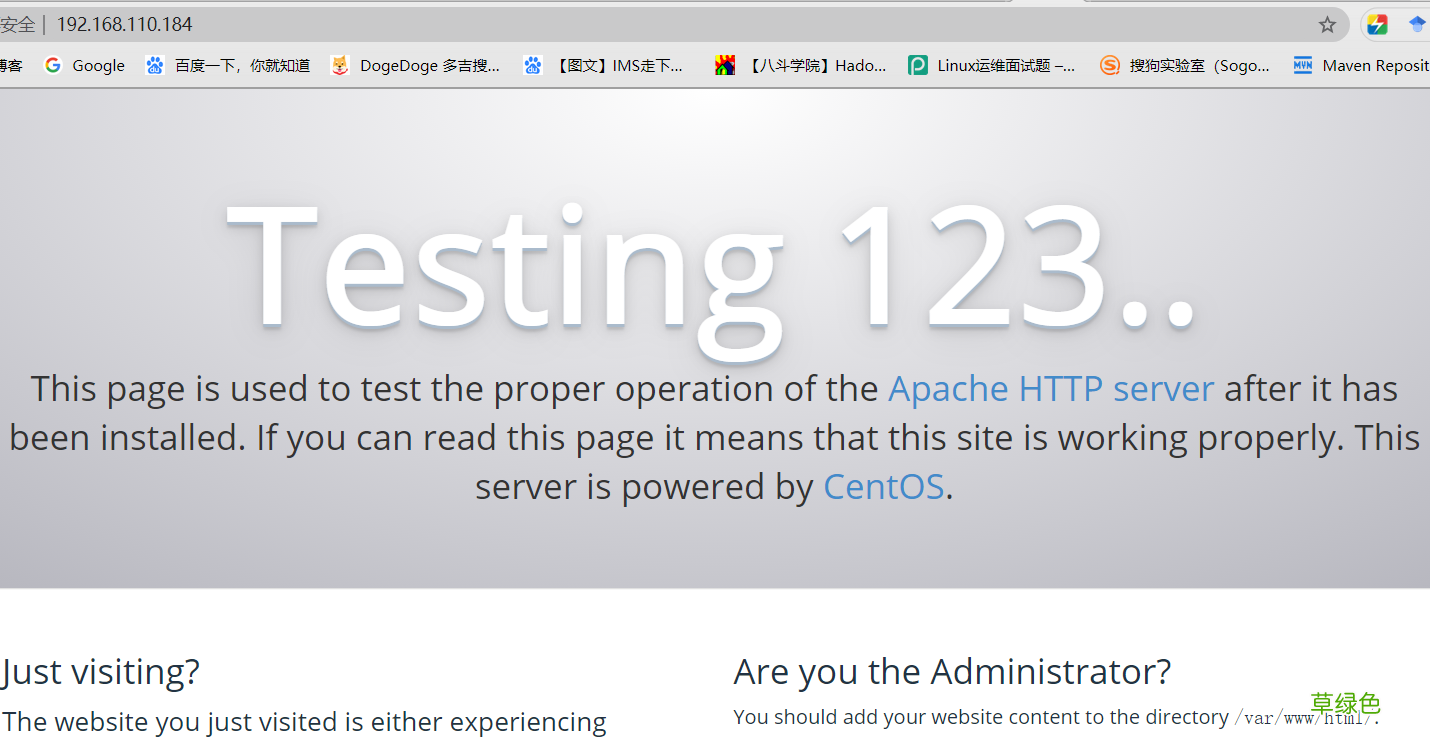The height and width of the screenshot is (737, 1430).
Task: Open the 【八斗学院】Hadoop bookmark
Action: [x=800, y=65]
